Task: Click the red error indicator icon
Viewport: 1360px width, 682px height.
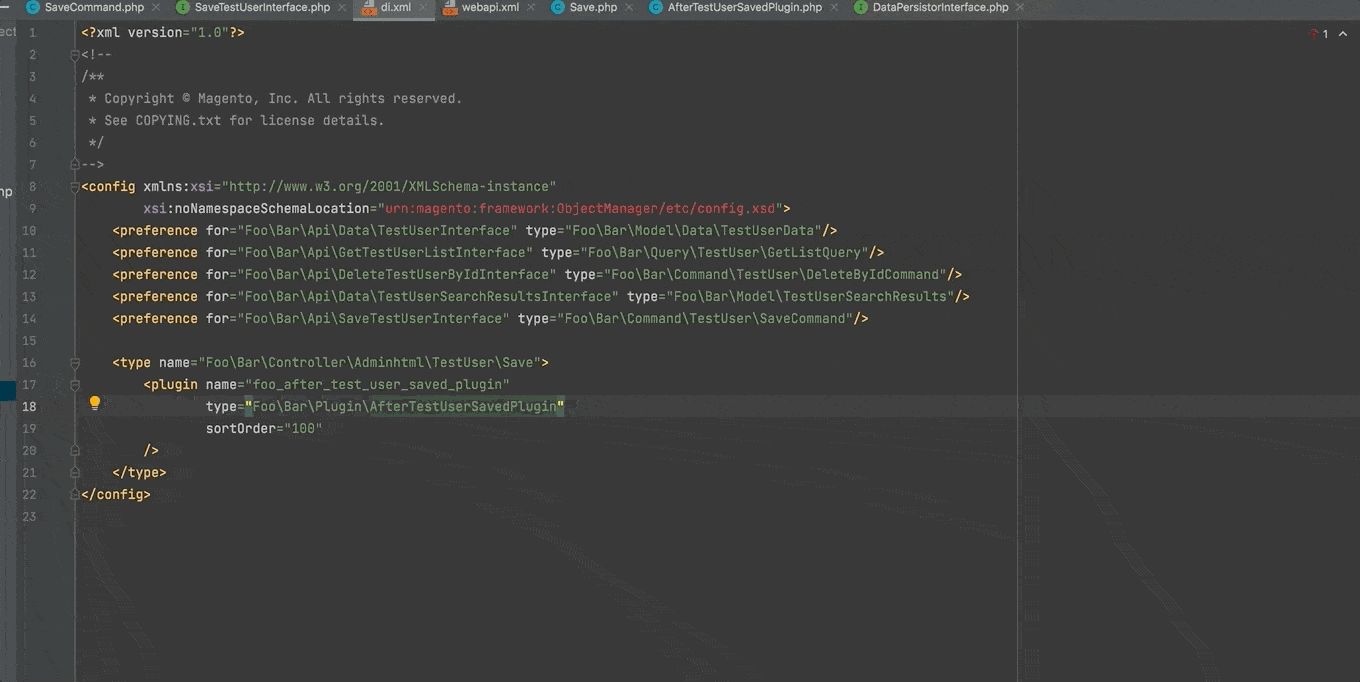Action: click(x=1312, y=34)
